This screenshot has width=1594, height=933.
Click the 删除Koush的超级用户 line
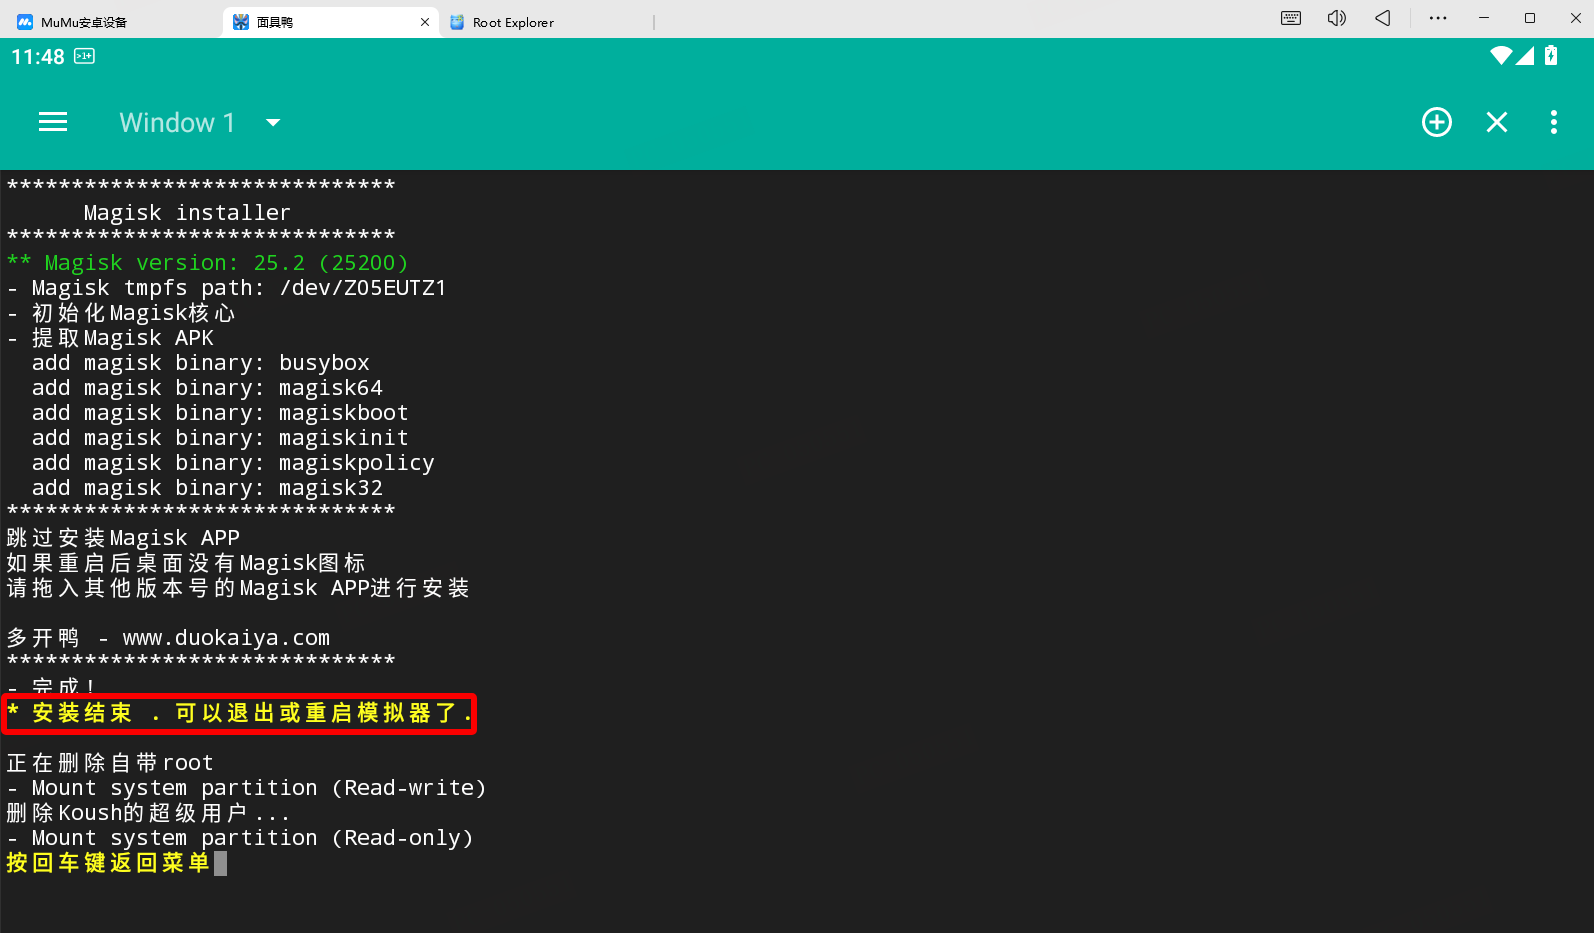(x=148, y=813)
